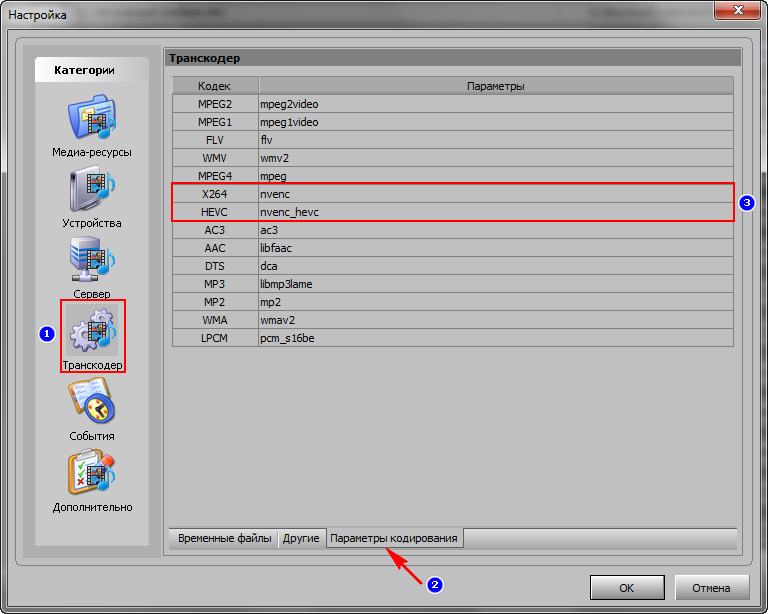
Task: Select the AAC libfaac parameter cell
Action: click(x=495, y=248)
